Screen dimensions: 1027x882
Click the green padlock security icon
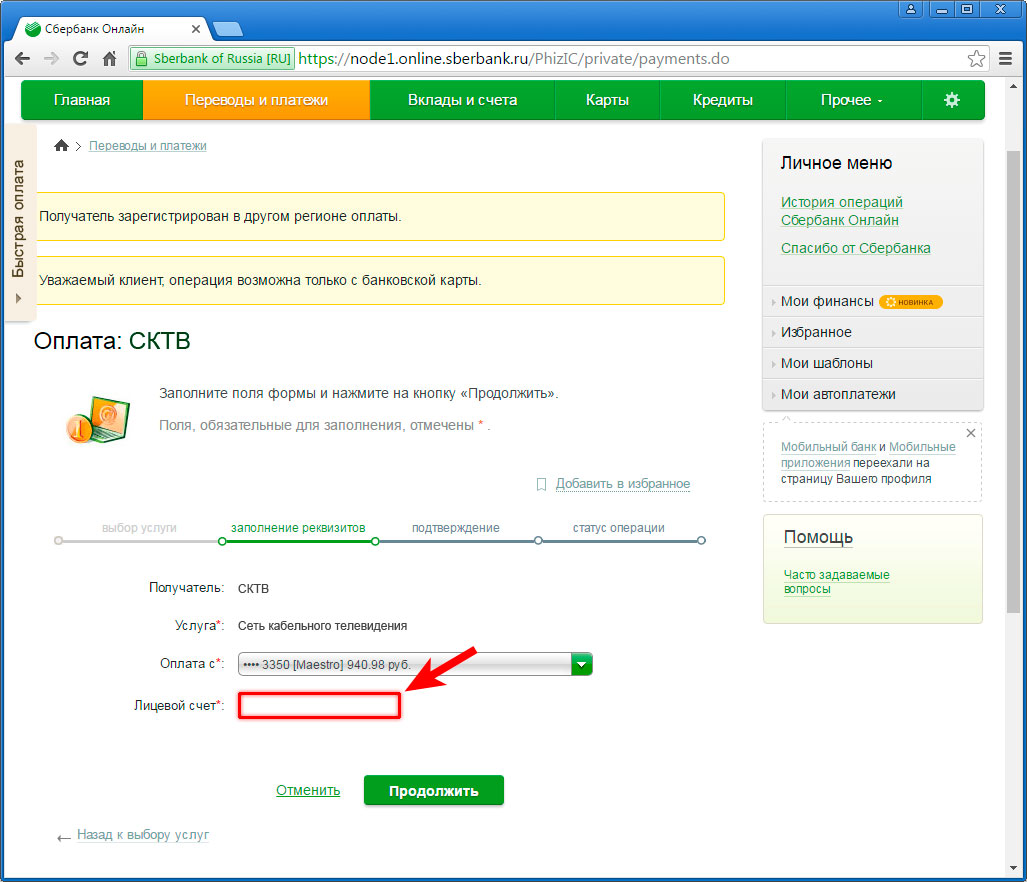141,59
